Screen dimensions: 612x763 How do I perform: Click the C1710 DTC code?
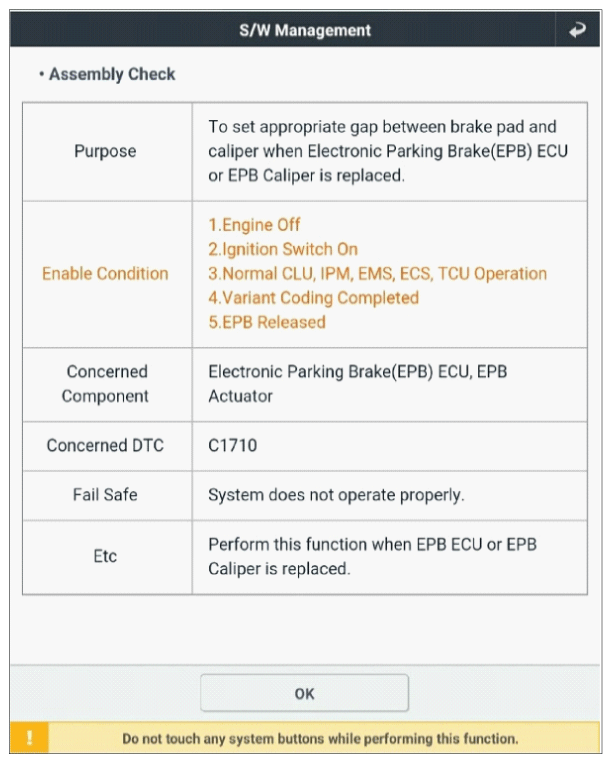[x=233, y=445]
